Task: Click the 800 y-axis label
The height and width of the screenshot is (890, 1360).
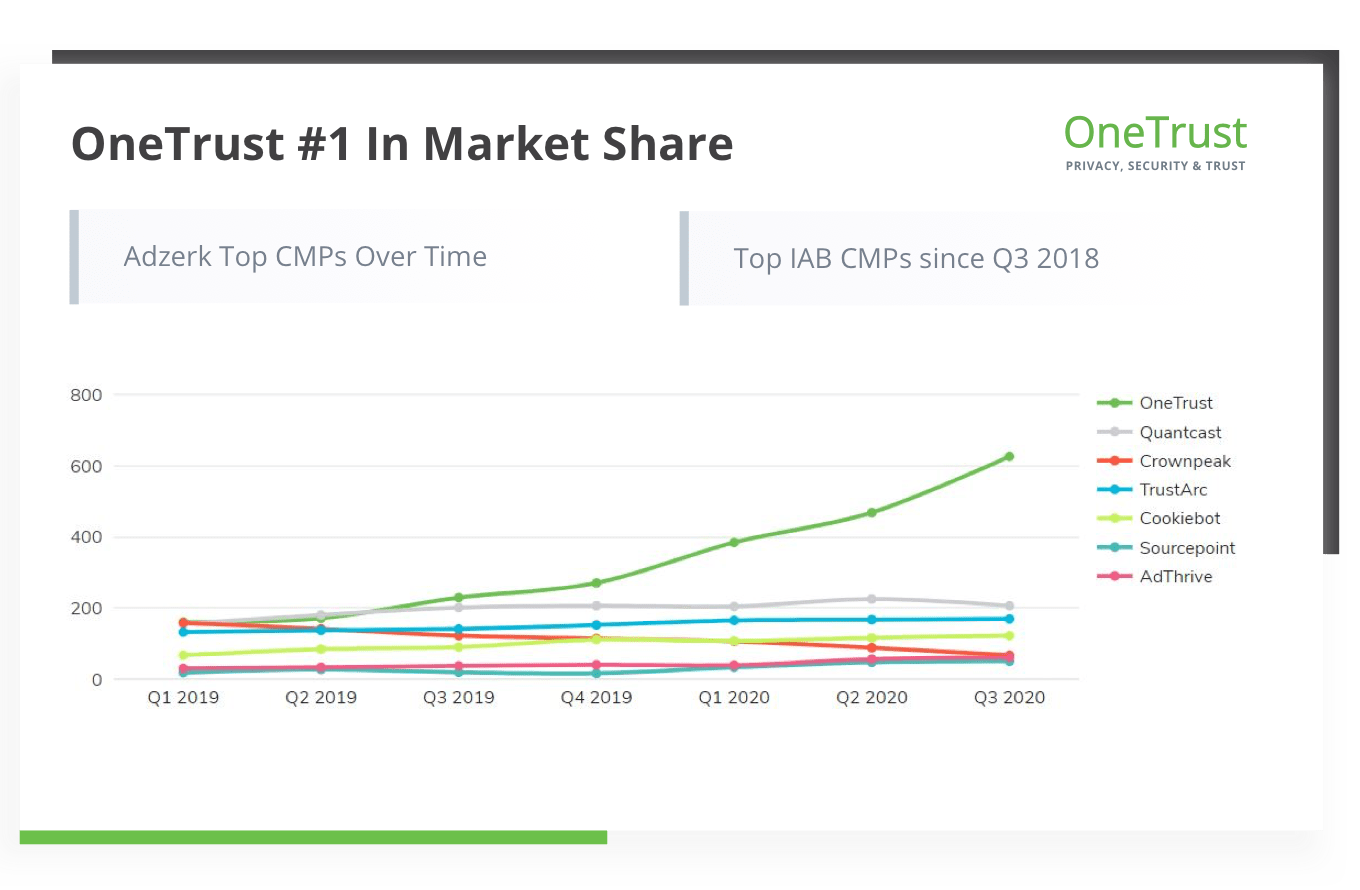Action: 87,395
